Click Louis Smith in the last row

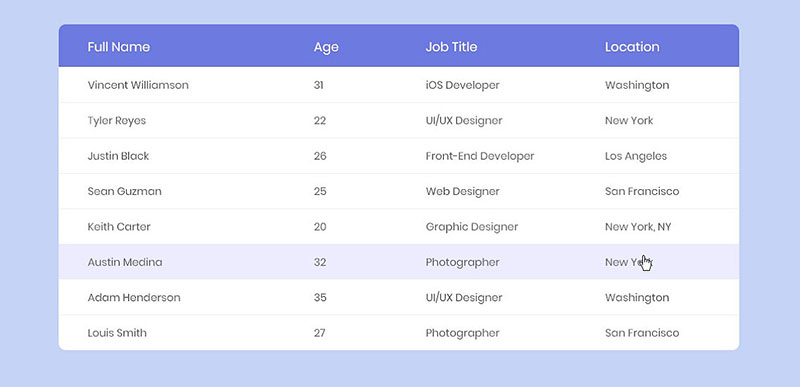[x=117, y=333]
